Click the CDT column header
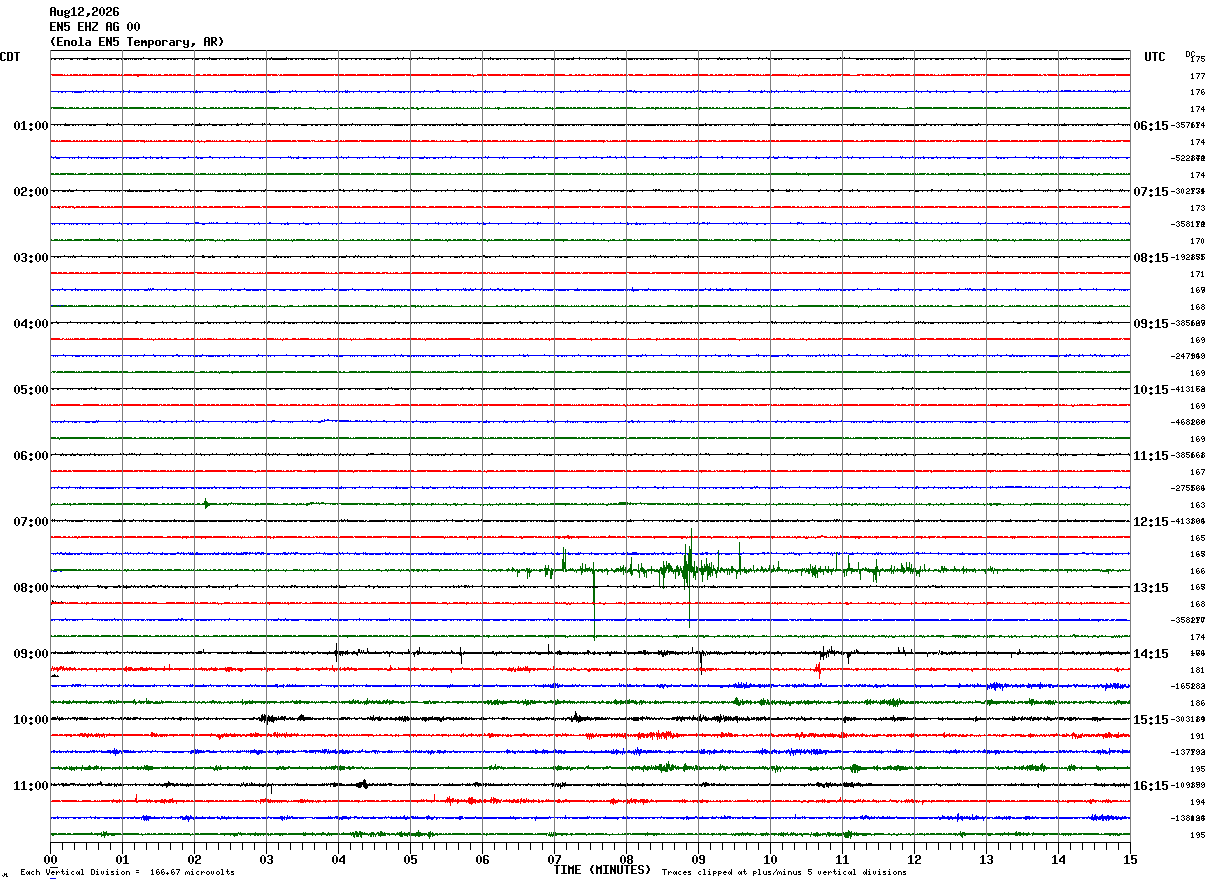 pos(10,57)
